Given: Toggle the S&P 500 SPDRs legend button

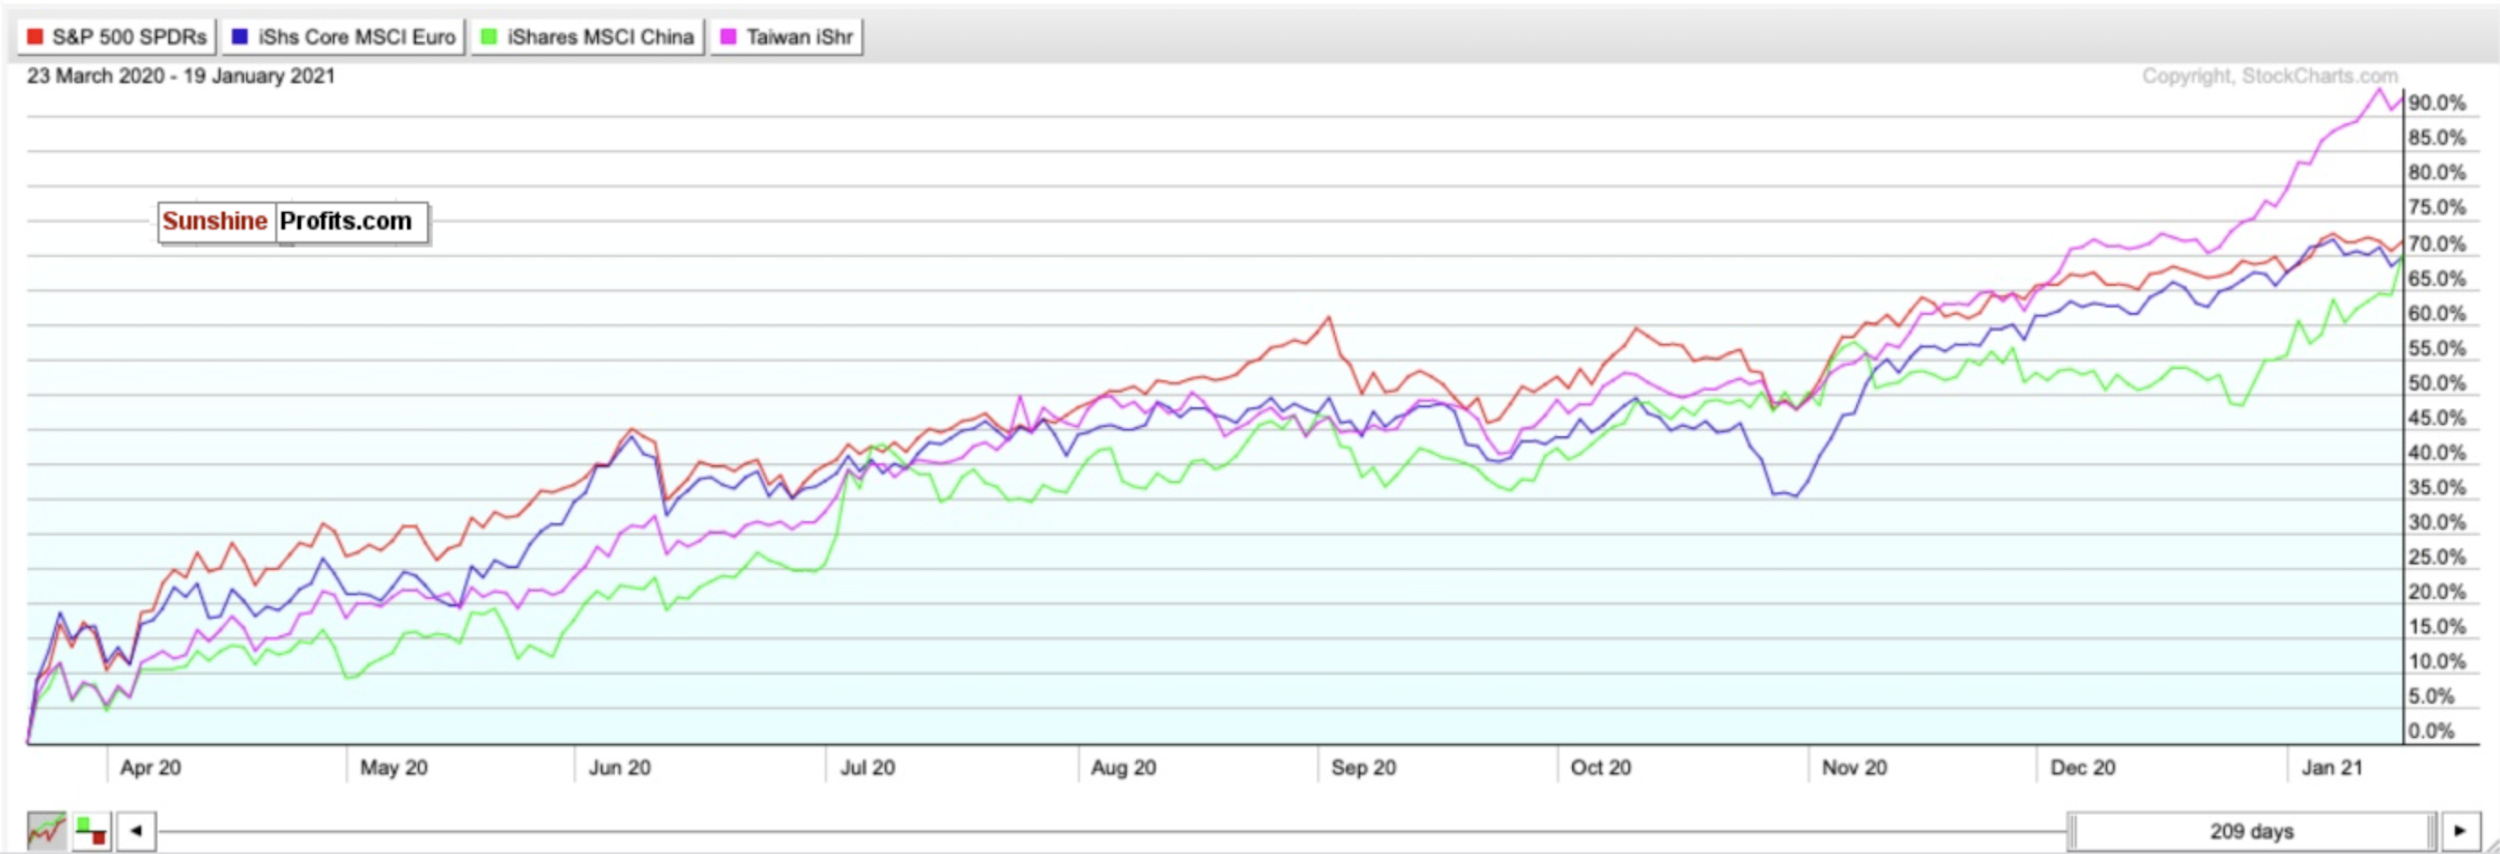Looking at the screenshot, I should point(116,37).
